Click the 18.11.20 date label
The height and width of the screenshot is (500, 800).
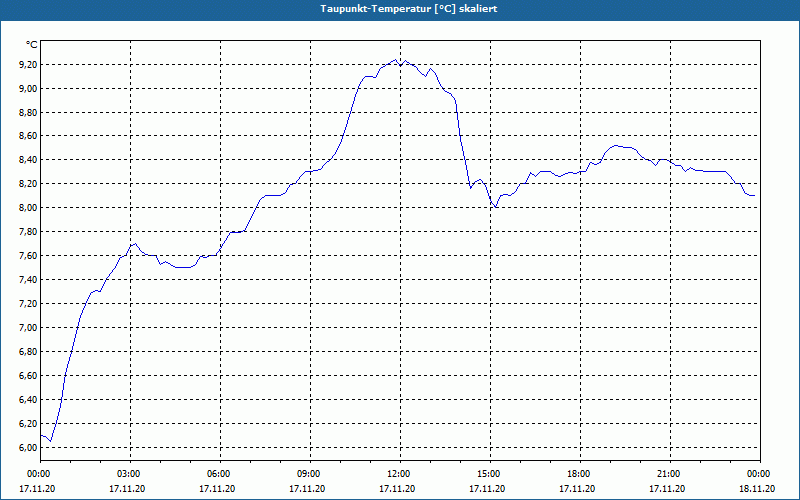757,489
